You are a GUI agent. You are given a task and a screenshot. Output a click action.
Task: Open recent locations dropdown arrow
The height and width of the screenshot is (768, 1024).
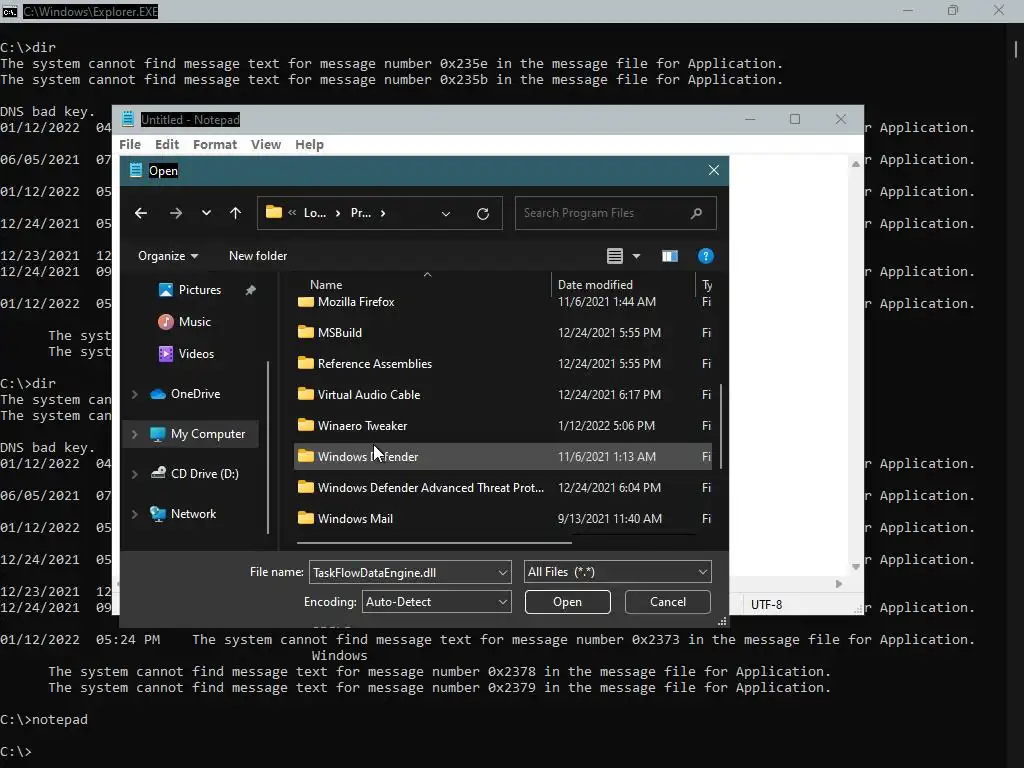point(206,213)
